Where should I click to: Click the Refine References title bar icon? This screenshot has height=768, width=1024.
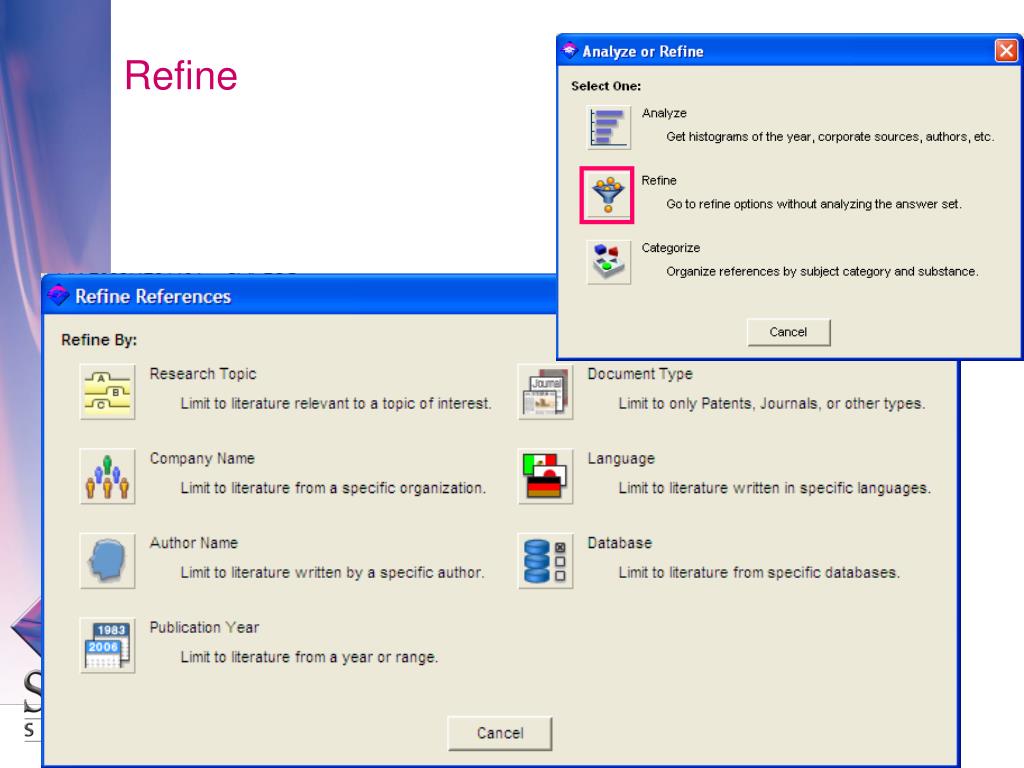tap(58, 296)
